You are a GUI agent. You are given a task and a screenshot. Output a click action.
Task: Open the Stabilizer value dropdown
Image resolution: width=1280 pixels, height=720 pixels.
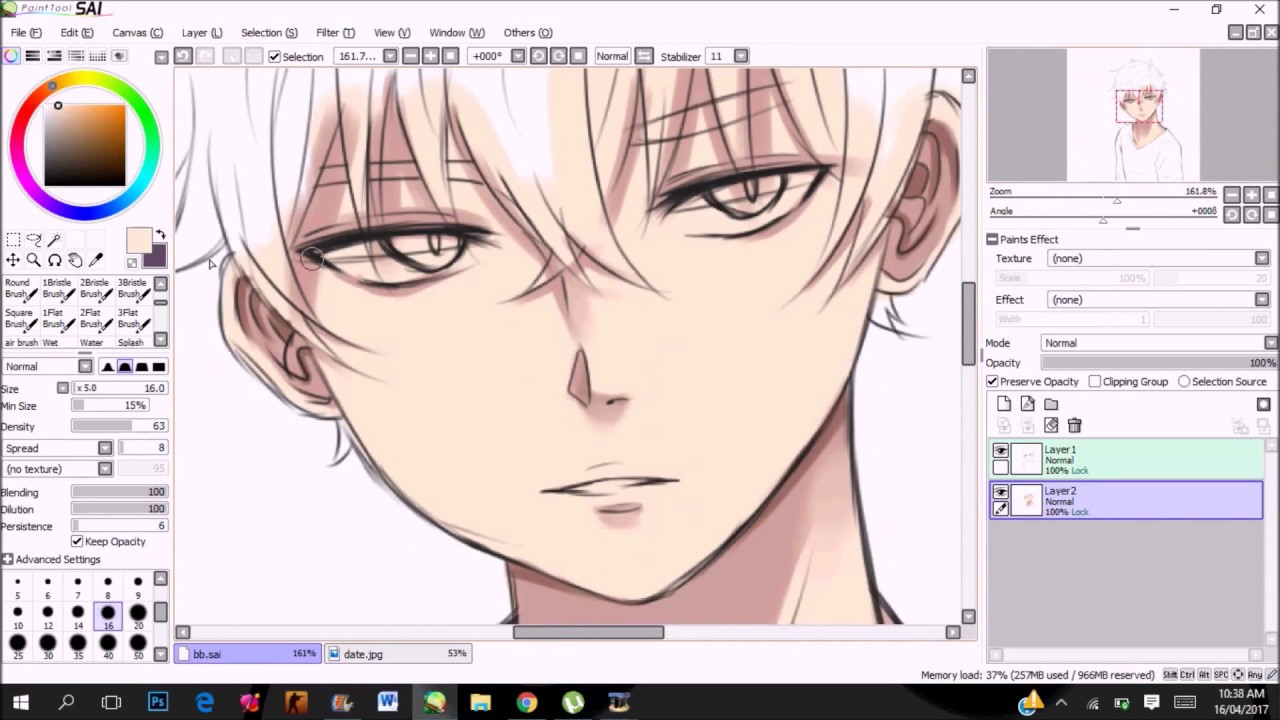point(741,56)
